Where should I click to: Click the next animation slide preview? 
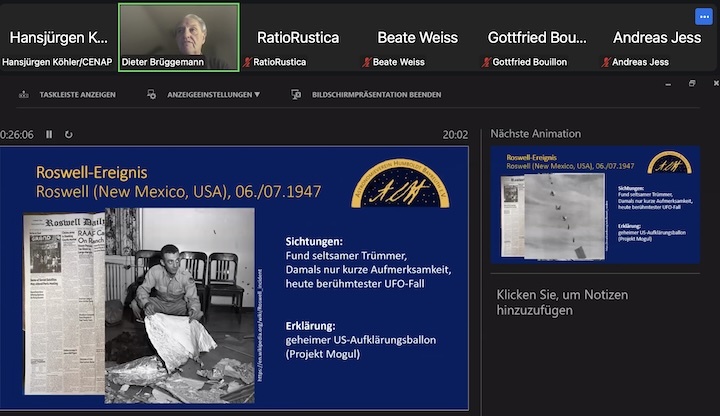coord(595,205)
